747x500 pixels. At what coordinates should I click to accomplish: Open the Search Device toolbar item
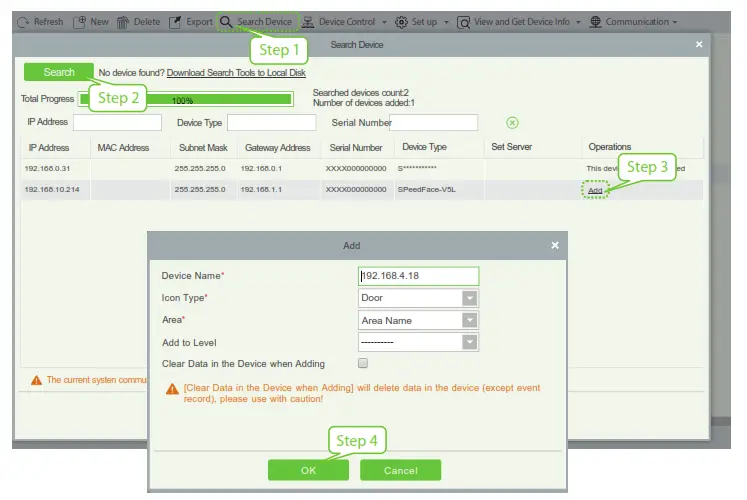[x=258, y=22]
